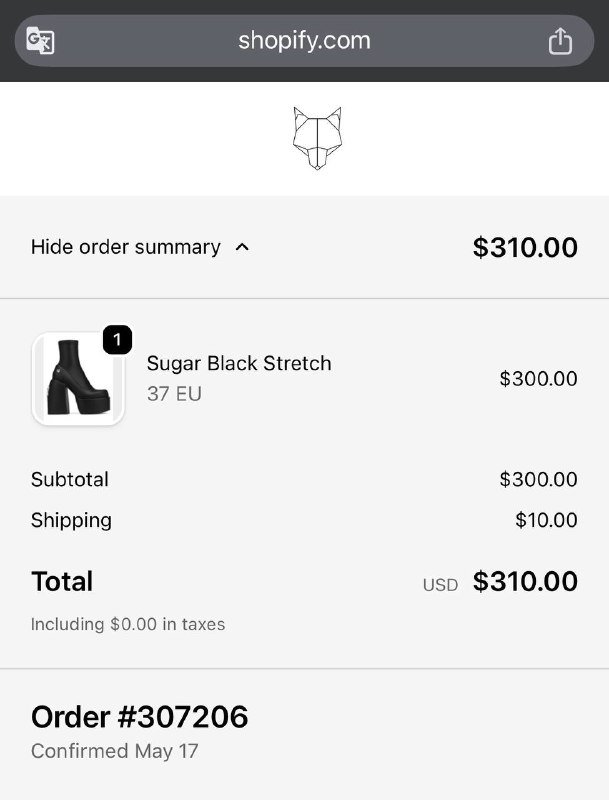Open Order #307206 details

tap(138, 716)
